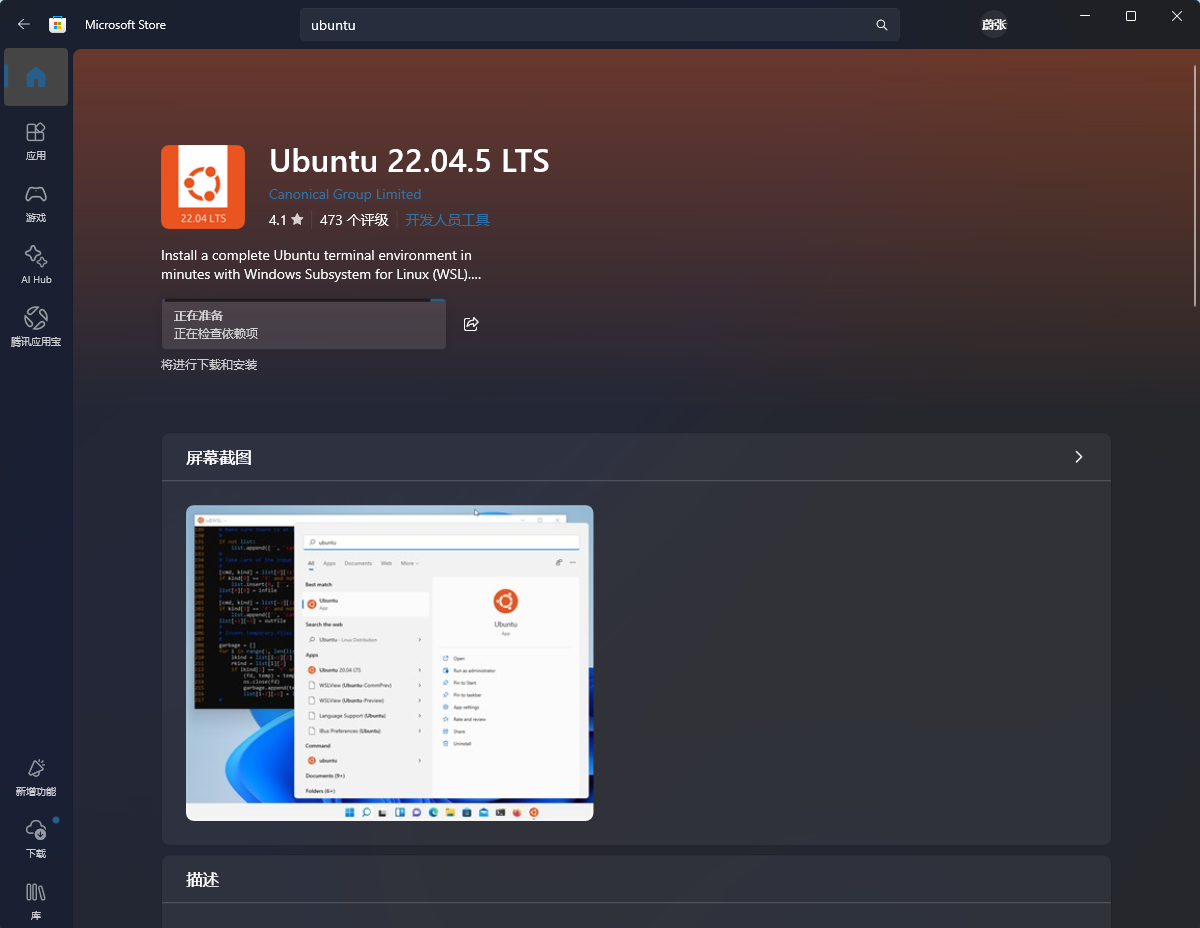Open the 开发人员工具 category link
Viewport: 1200px width, 928px height.
tap(447, 220)
